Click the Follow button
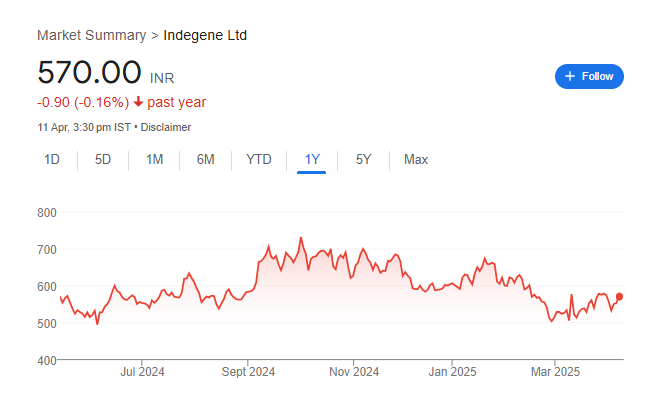Screen dimensions: 670x396 (589, 76)
